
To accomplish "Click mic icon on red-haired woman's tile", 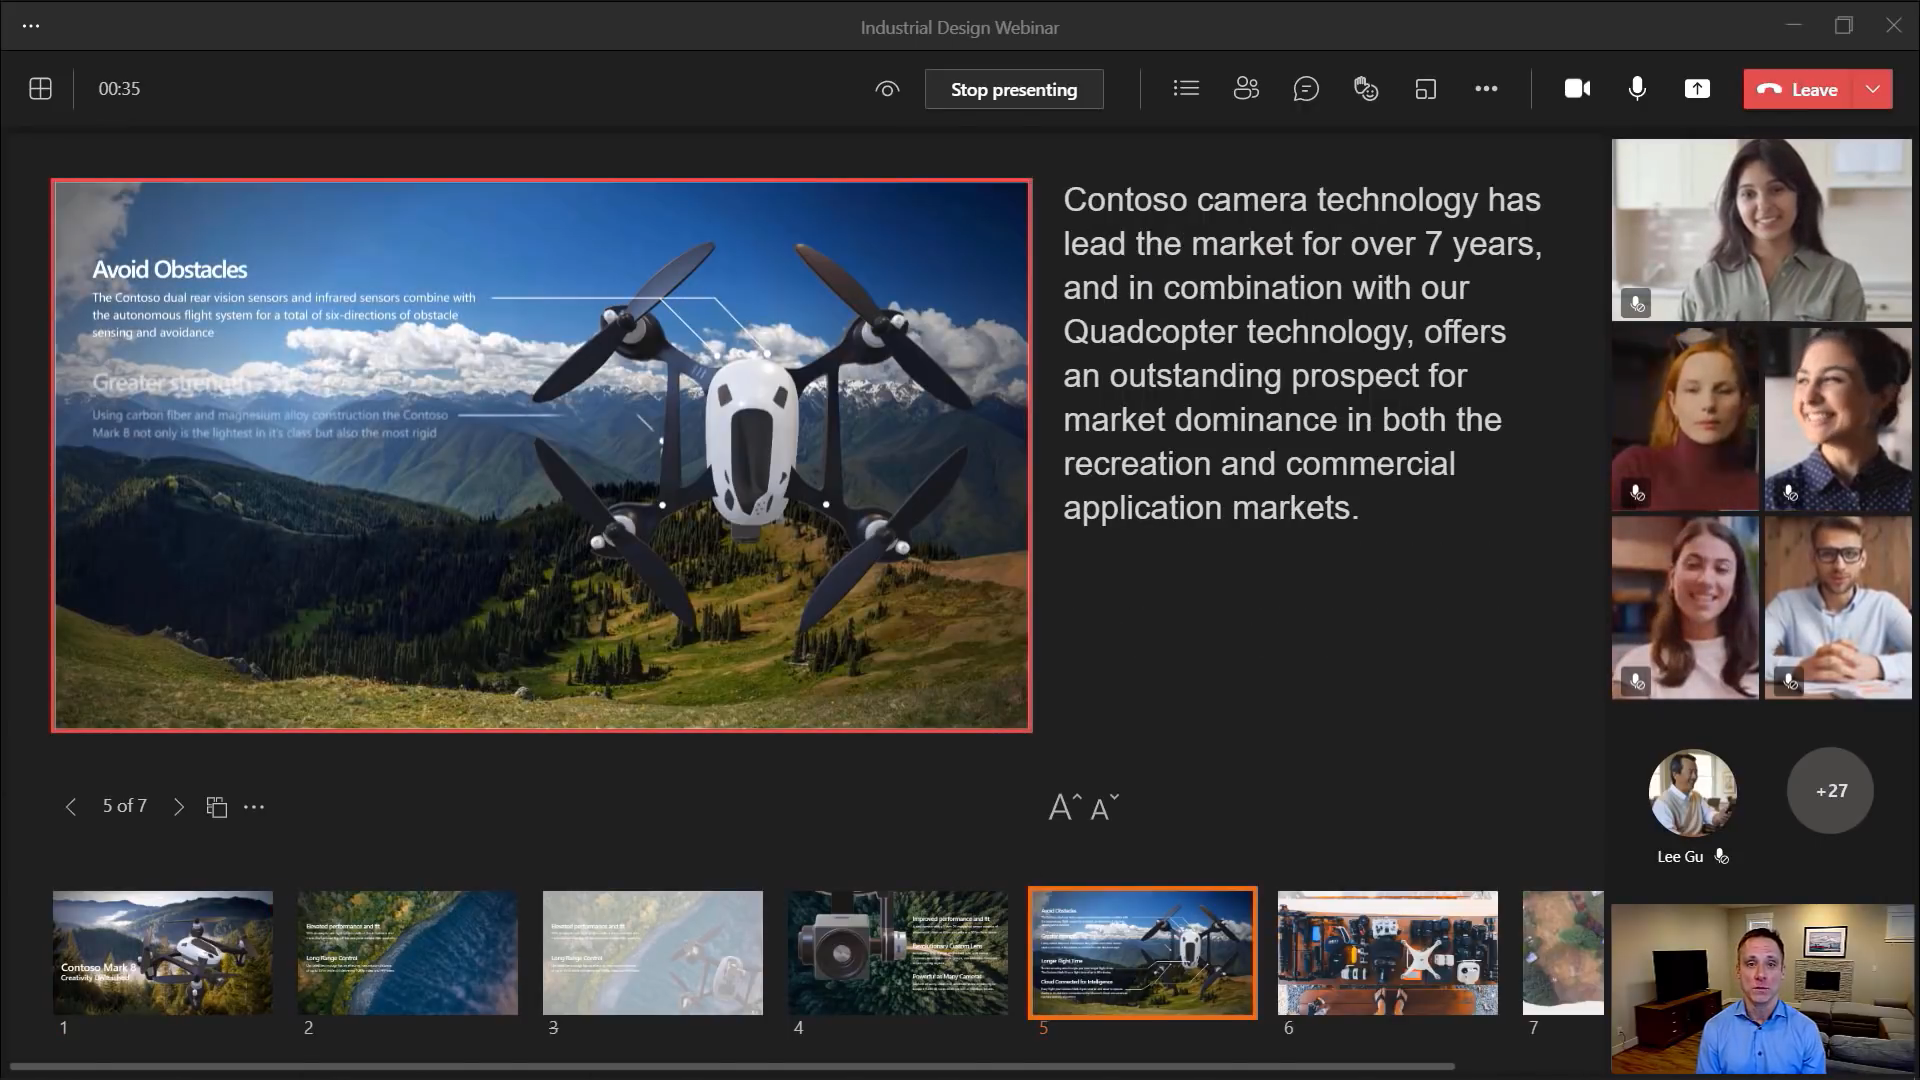I will [1637, 493].
